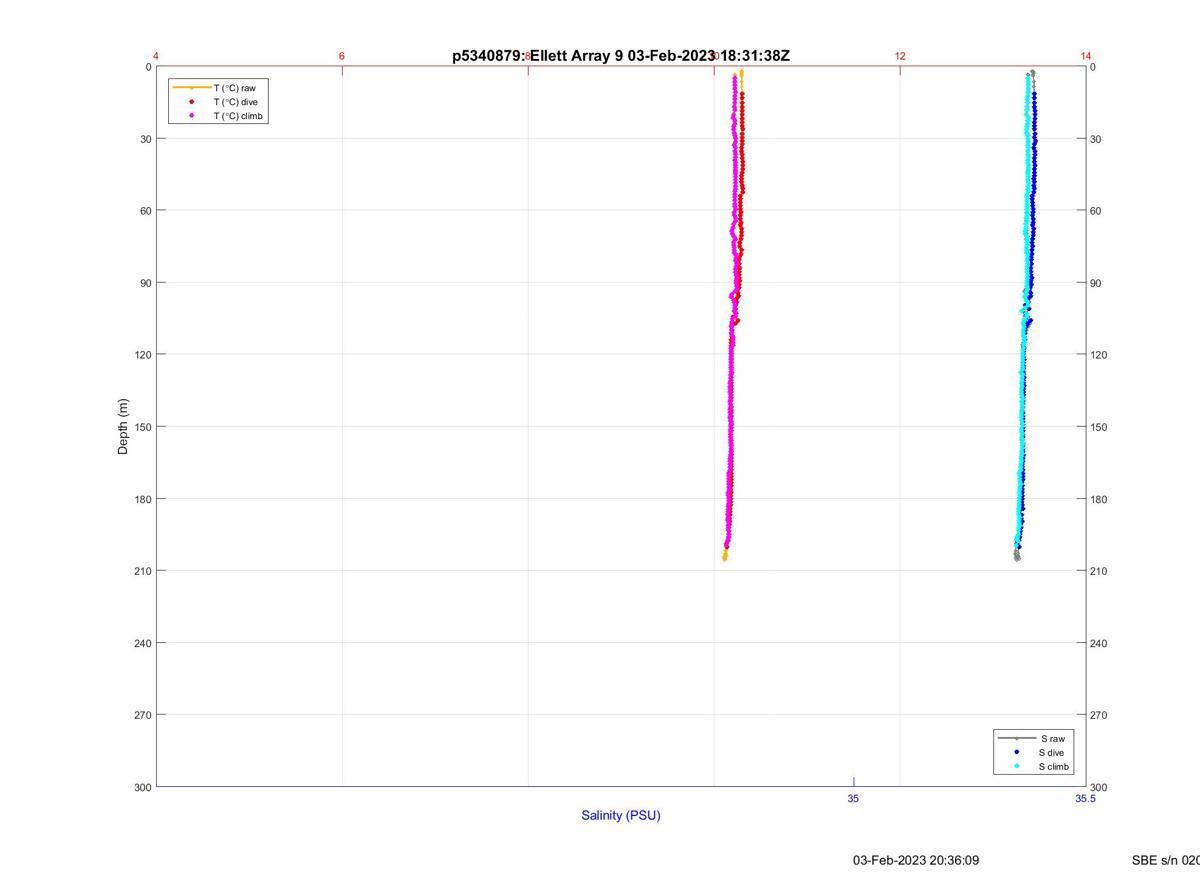Viewport: 1200px width, 885px height.
Task: Click the 210 tick on left depth axis
Action: tap(143, 571)
